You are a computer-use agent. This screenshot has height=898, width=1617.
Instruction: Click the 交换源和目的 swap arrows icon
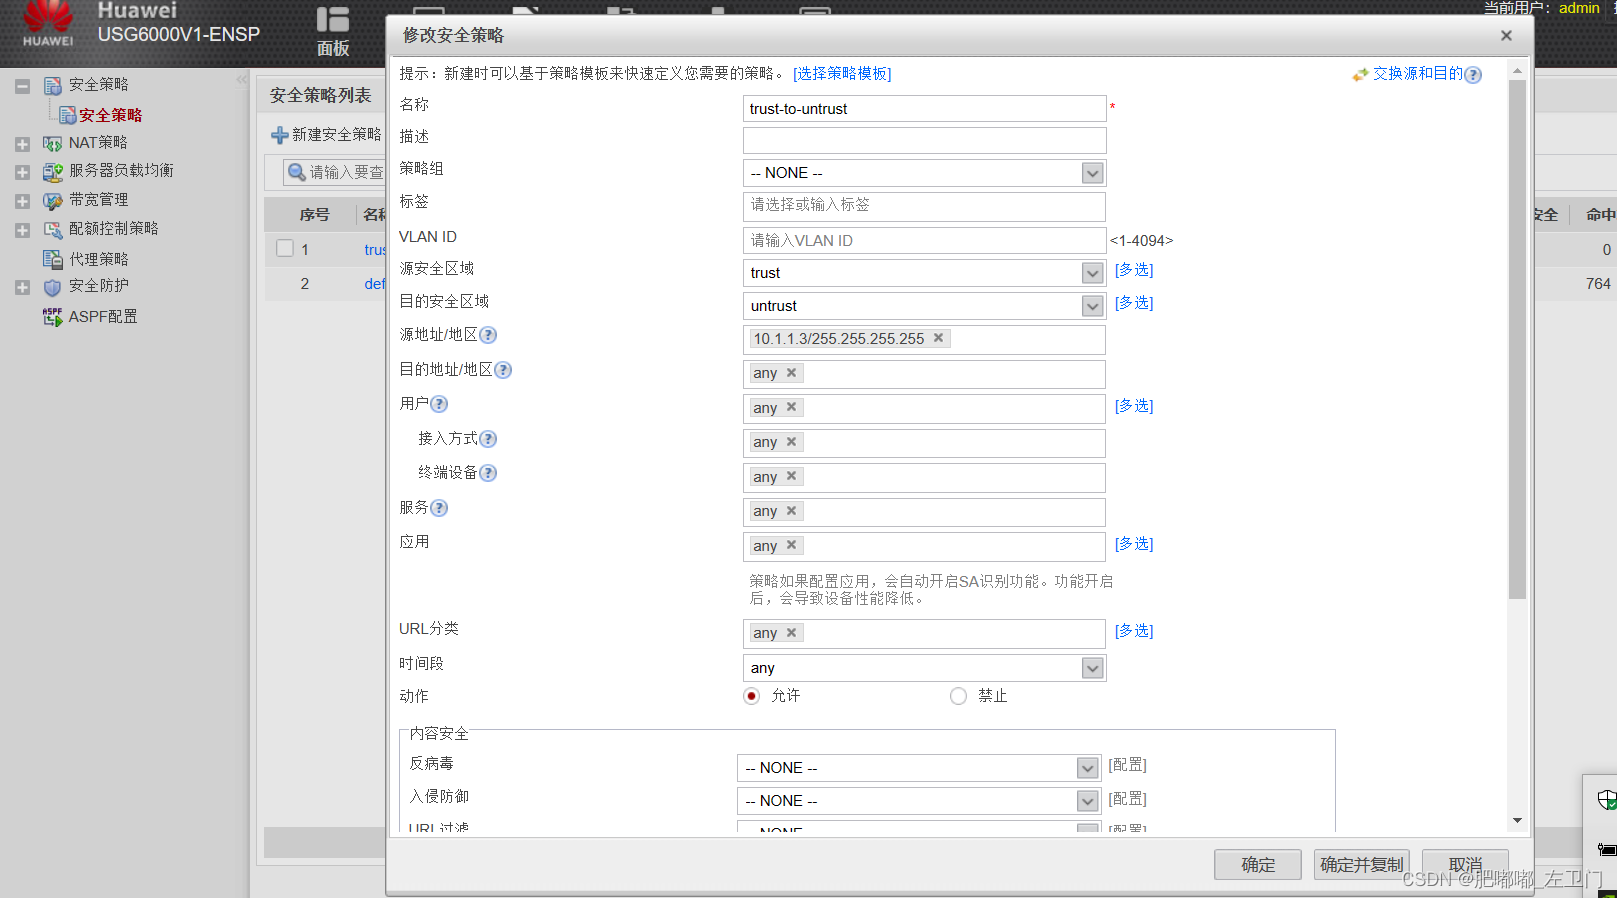tap(1360, 74)
